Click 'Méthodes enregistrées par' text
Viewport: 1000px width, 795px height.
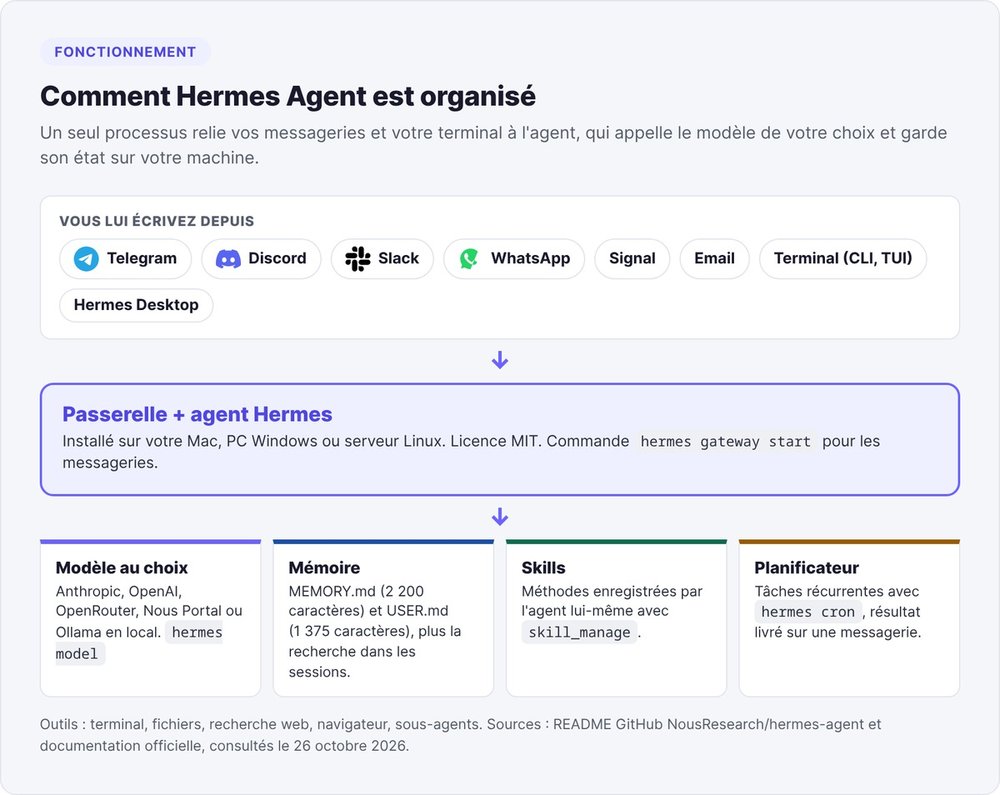click(612, 591)
